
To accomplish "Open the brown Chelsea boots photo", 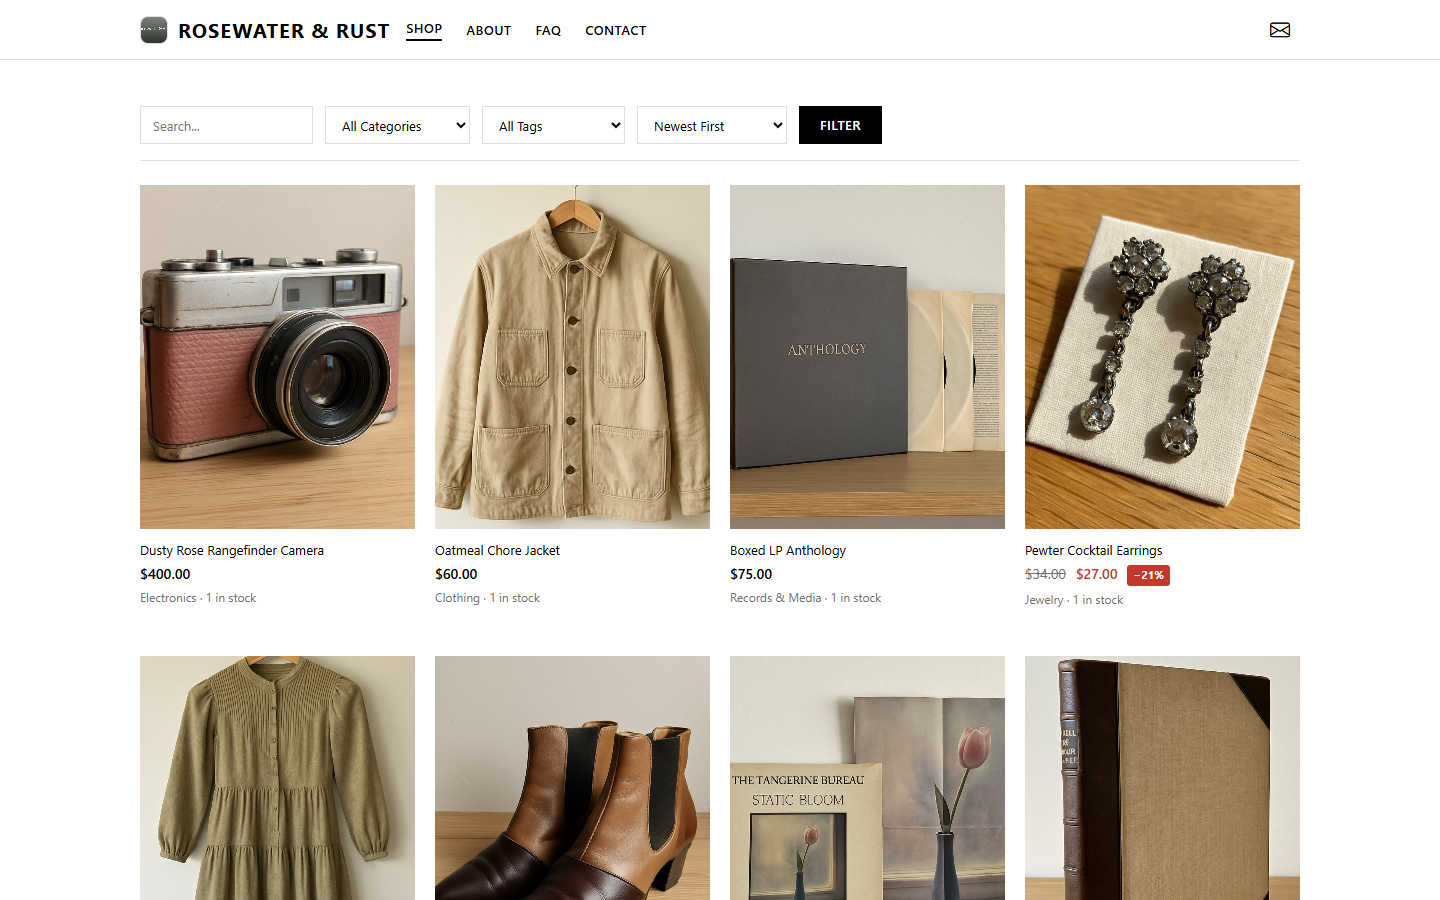I will coord(572,778).
